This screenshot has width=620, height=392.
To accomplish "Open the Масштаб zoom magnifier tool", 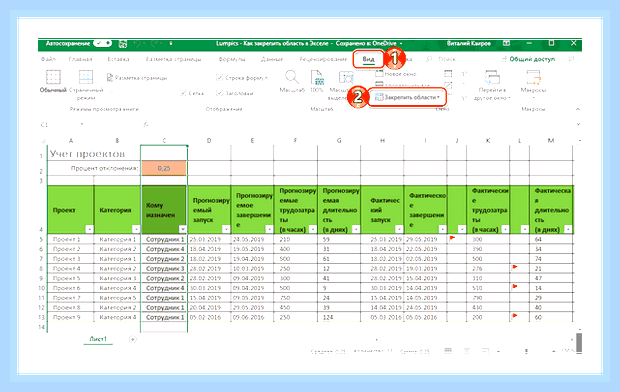I will (292, 77).
